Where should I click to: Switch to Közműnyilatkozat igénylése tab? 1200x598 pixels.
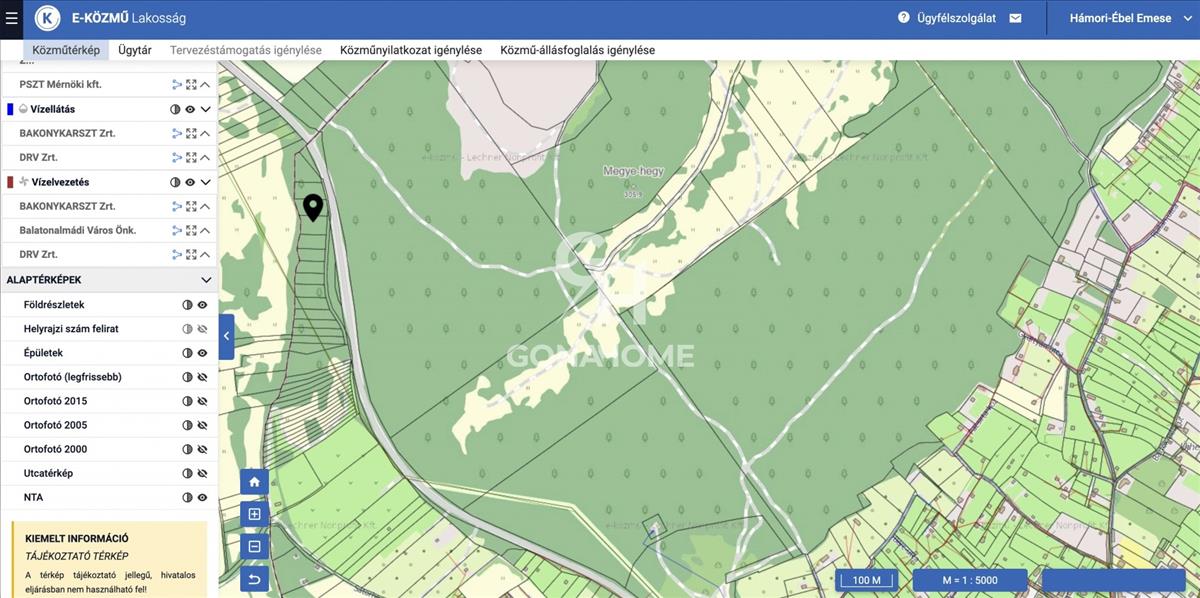(411, 50)
